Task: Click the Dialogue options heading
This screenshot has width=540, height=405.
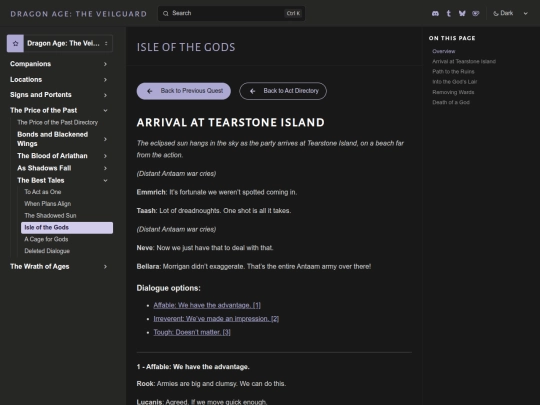Action: pyautogui.click(x=168, y=288)
